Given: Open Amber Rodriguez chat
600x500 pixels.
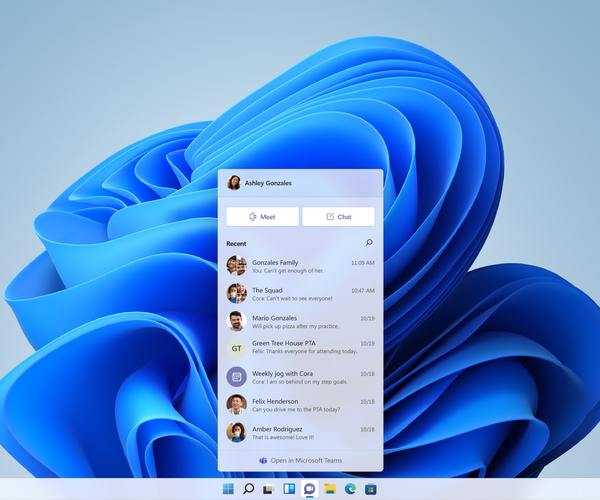Looking at the screenshot, I should (300, 432).
